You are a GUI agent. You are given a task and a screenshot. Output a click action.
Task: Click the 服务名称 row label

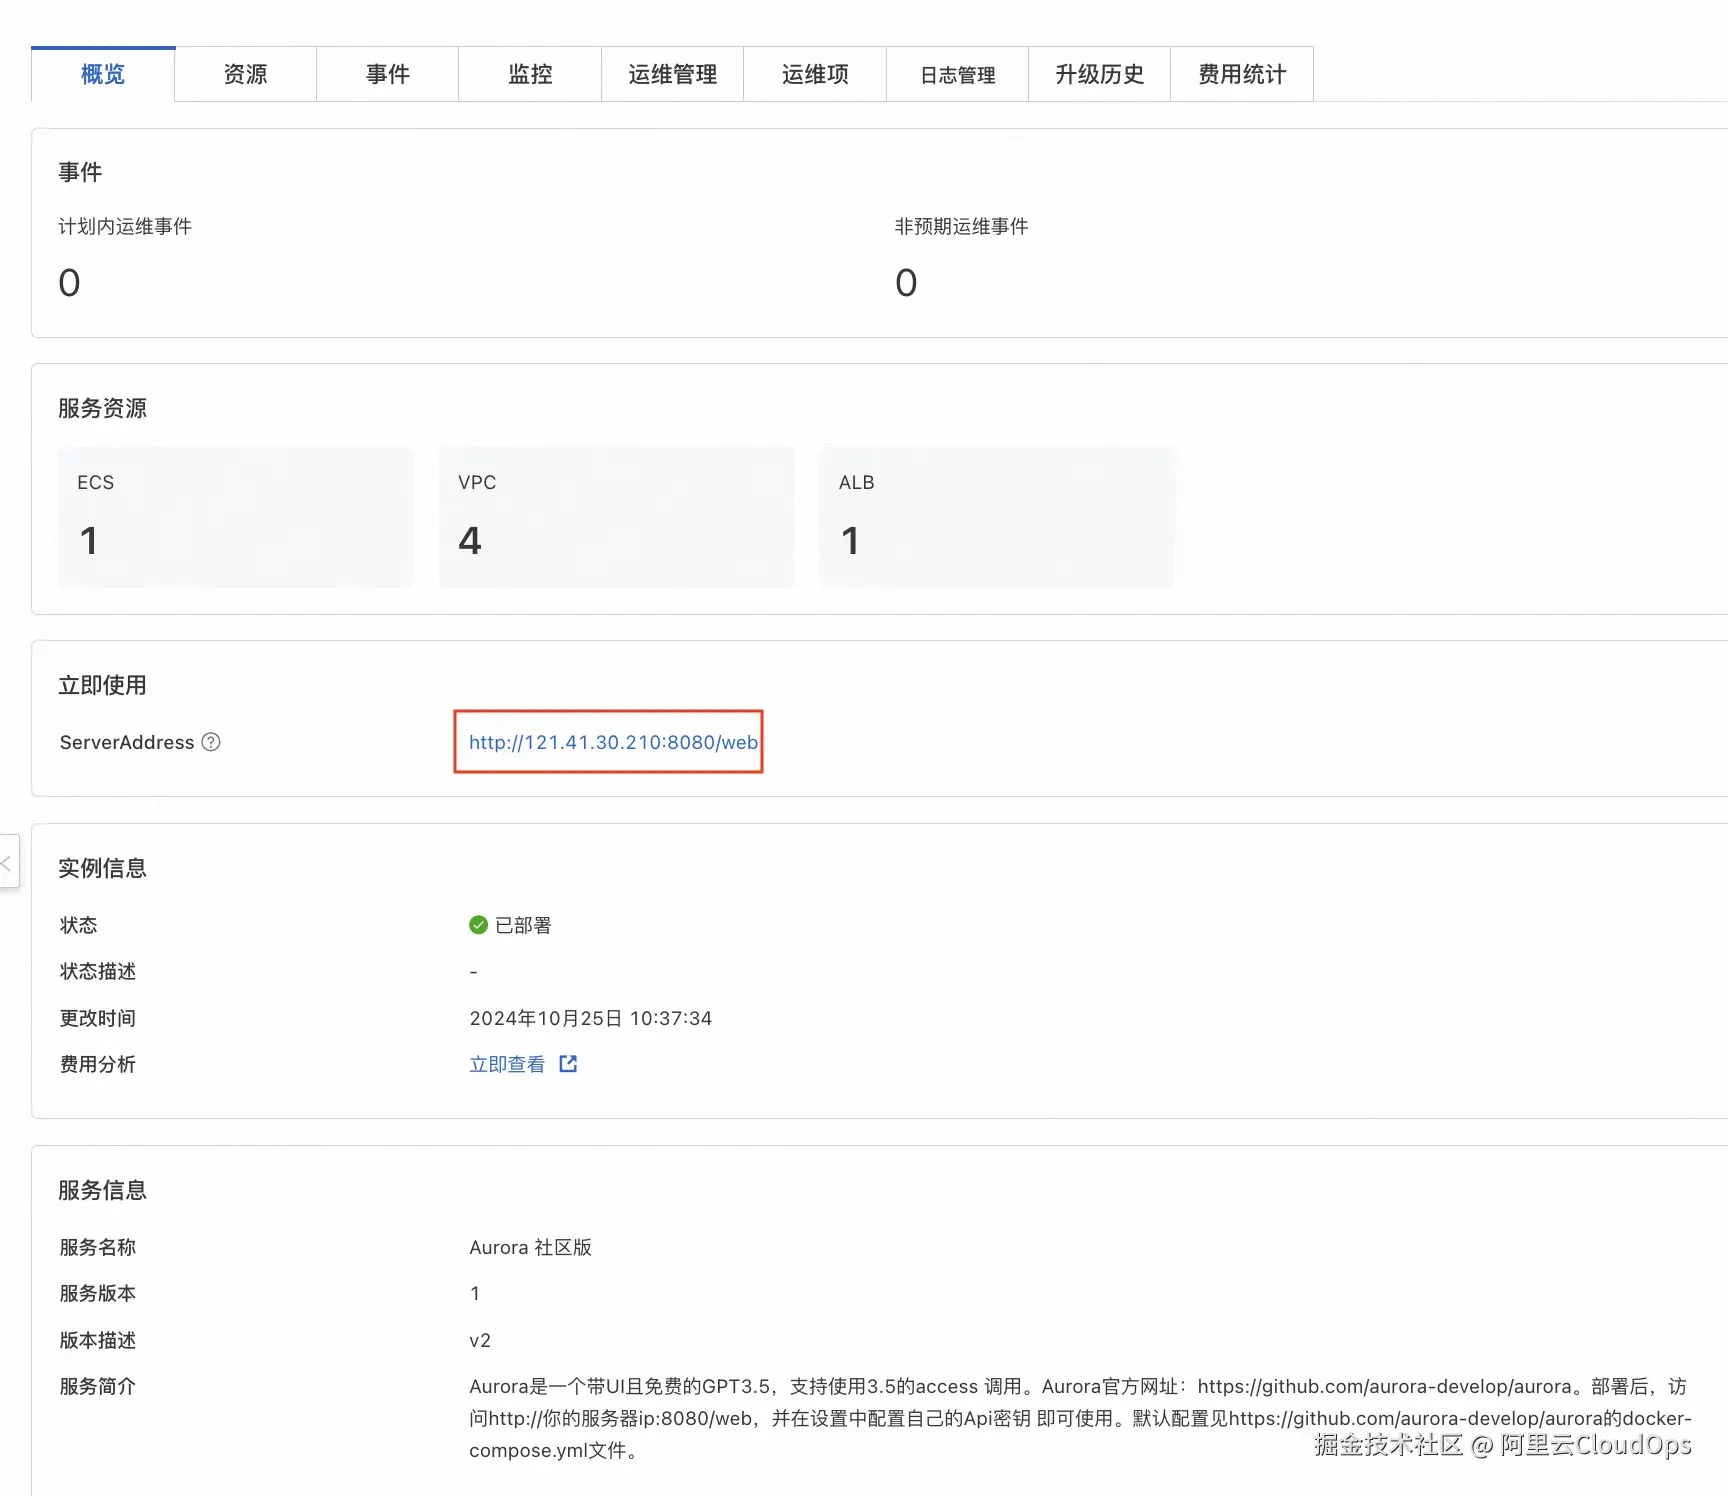[x=97, y=1247]
